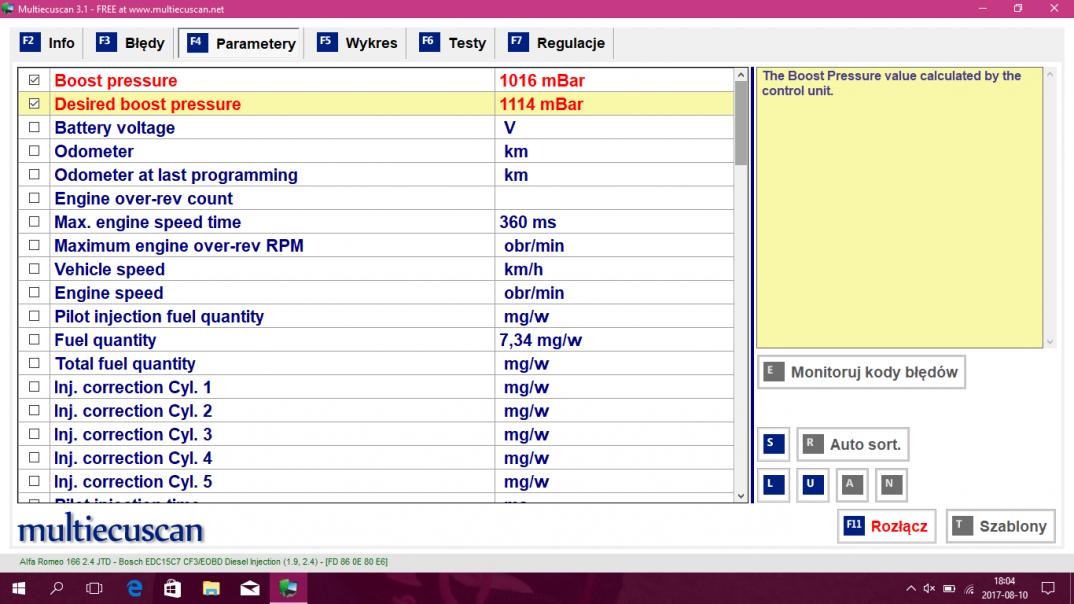Open the Wykres tab
The image size is (1074, 604).
[357, 43]
